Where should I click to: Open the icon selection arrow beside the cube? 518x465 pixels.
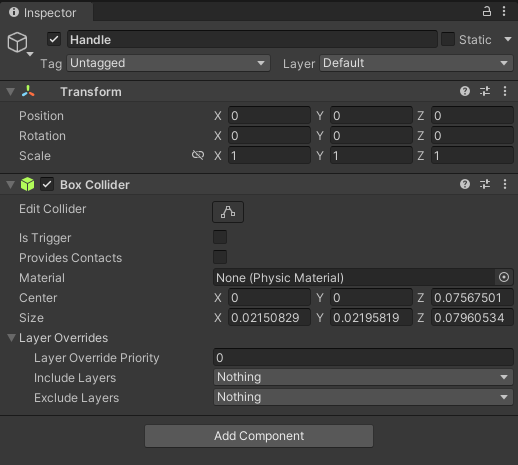30,54
